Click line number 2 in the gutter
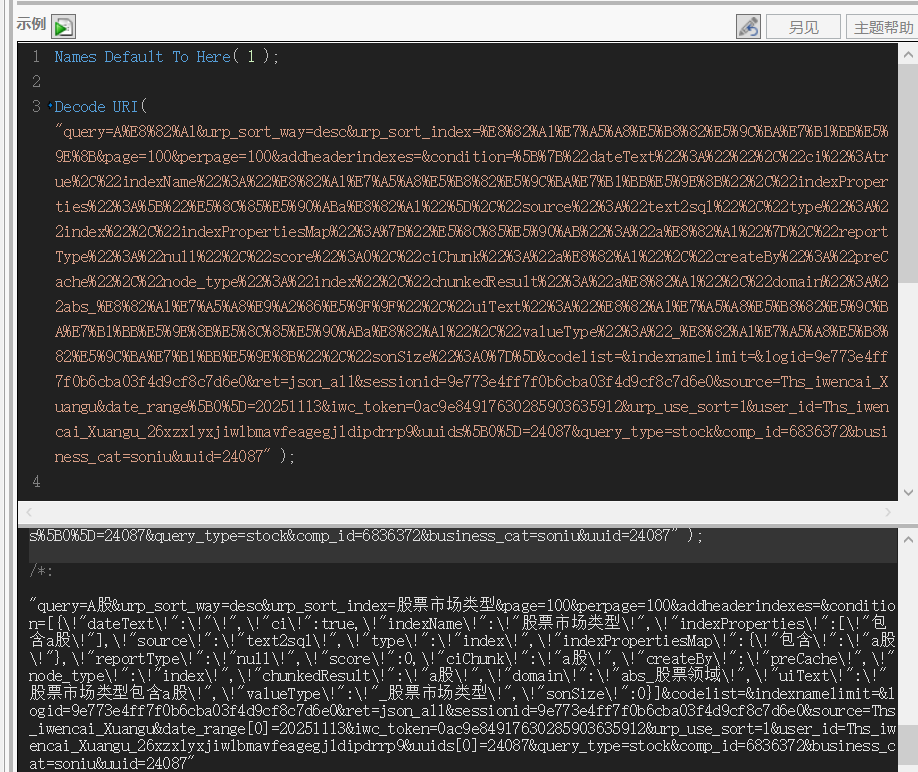 [x=36, y=81]
